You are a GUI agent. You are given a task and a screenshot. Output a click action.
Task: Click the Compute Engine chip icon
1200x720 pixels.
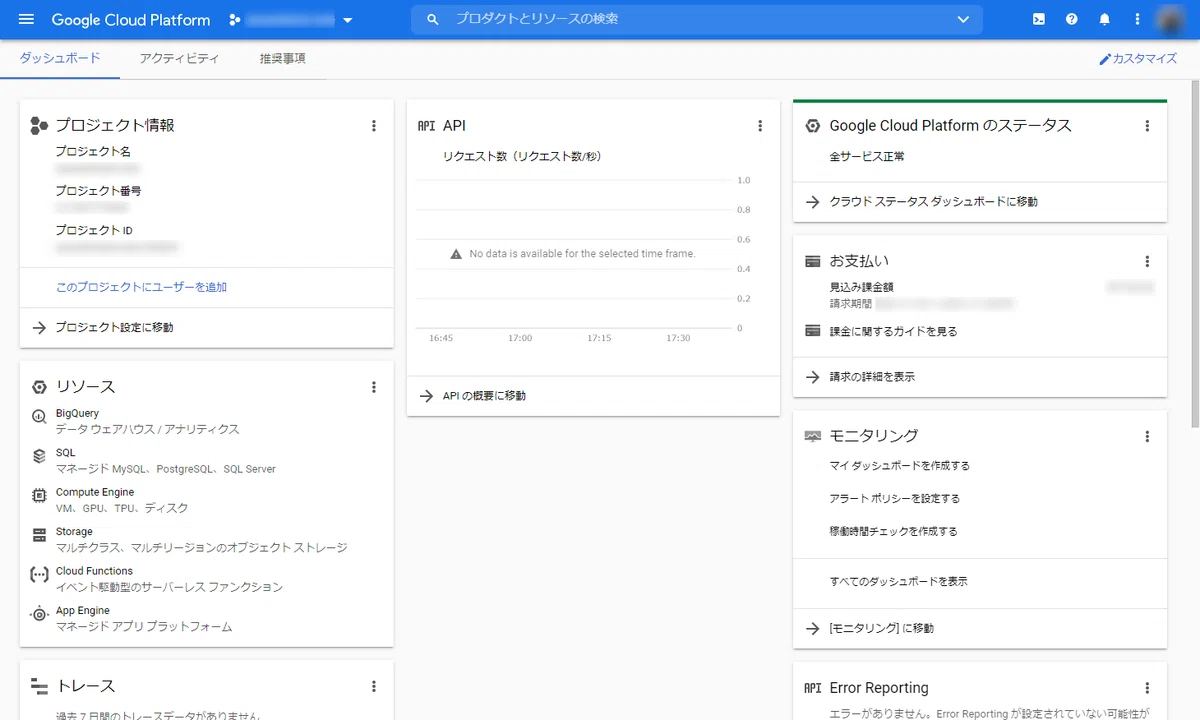pyautogui.click(x=39, y=496)
